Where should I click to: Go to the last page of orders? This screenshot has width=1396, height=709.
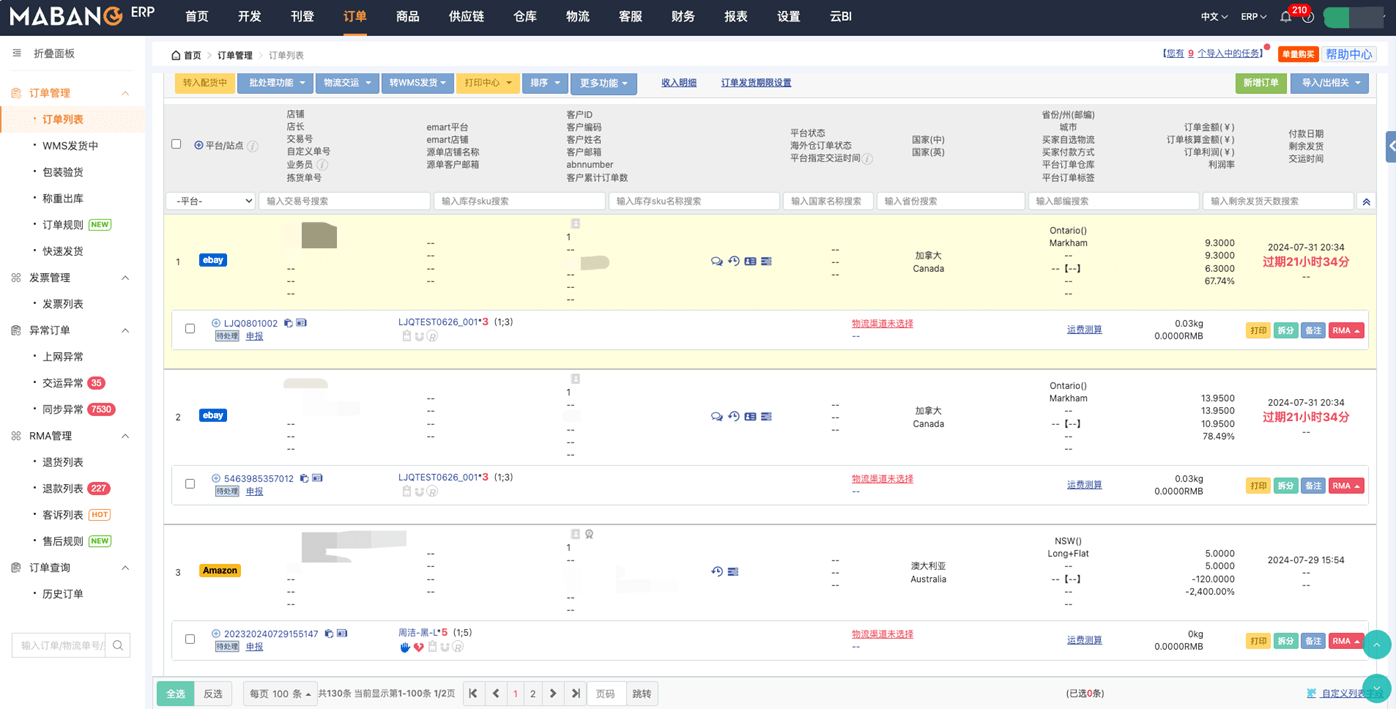point(576,694)
